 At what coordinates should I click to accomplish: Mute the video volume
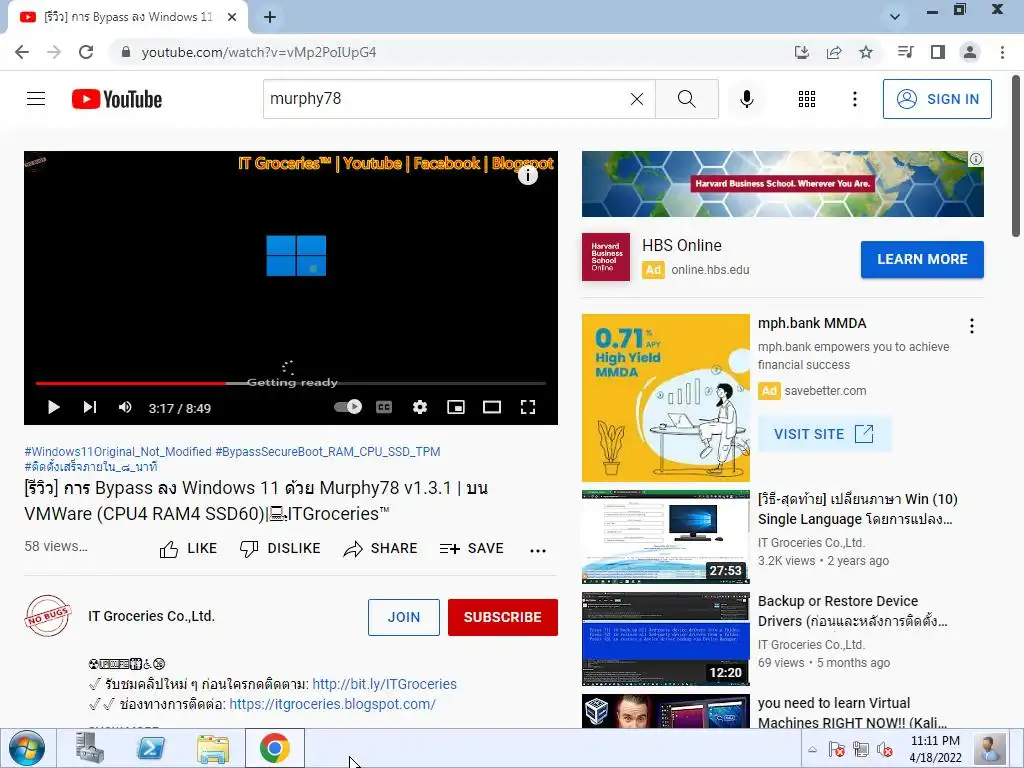click(x=125, y=408)
